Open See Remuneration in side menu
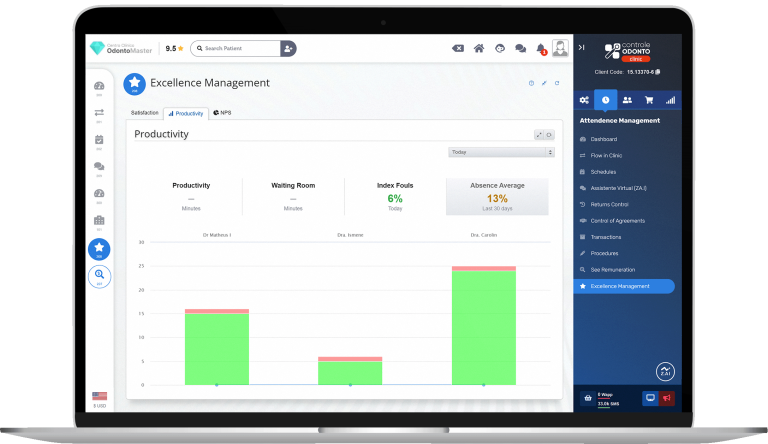This screenshot has width=768, height=444. click(618, 270)
